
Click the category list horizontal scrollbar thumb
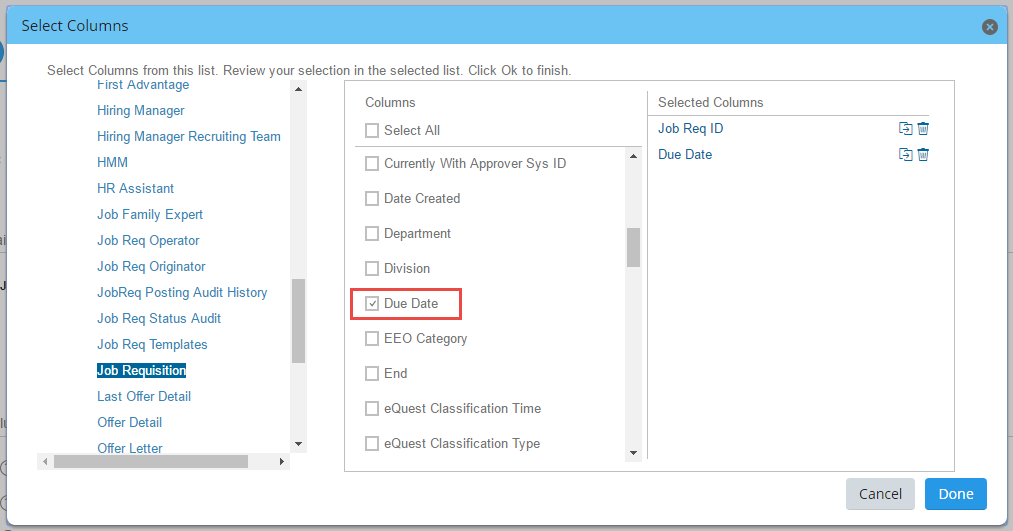pos(151,461)
